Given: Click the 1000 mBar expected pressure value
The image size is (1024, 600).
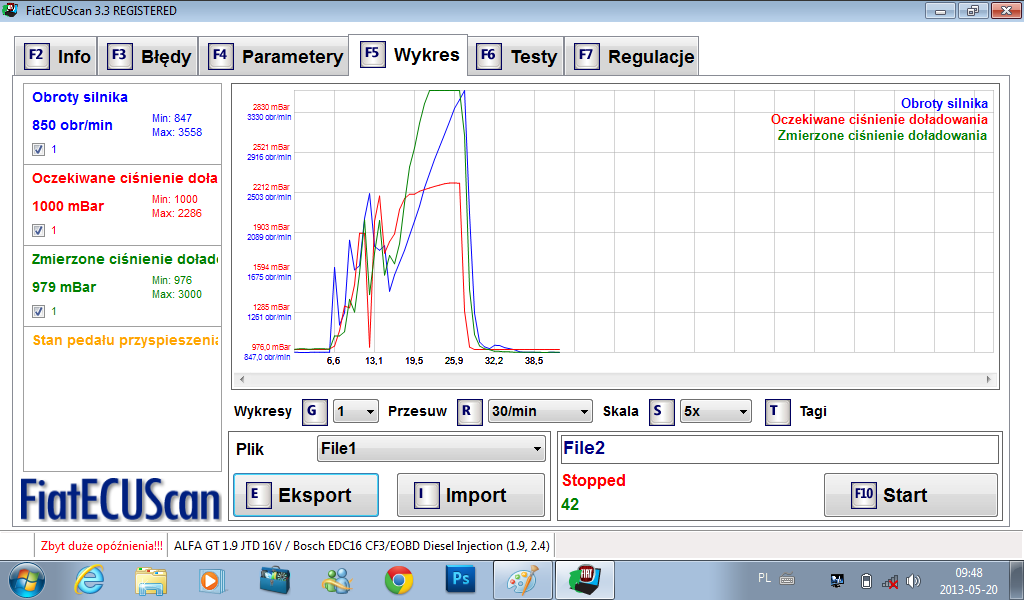Looking at the screenshot, I should (x=68, y=206).
